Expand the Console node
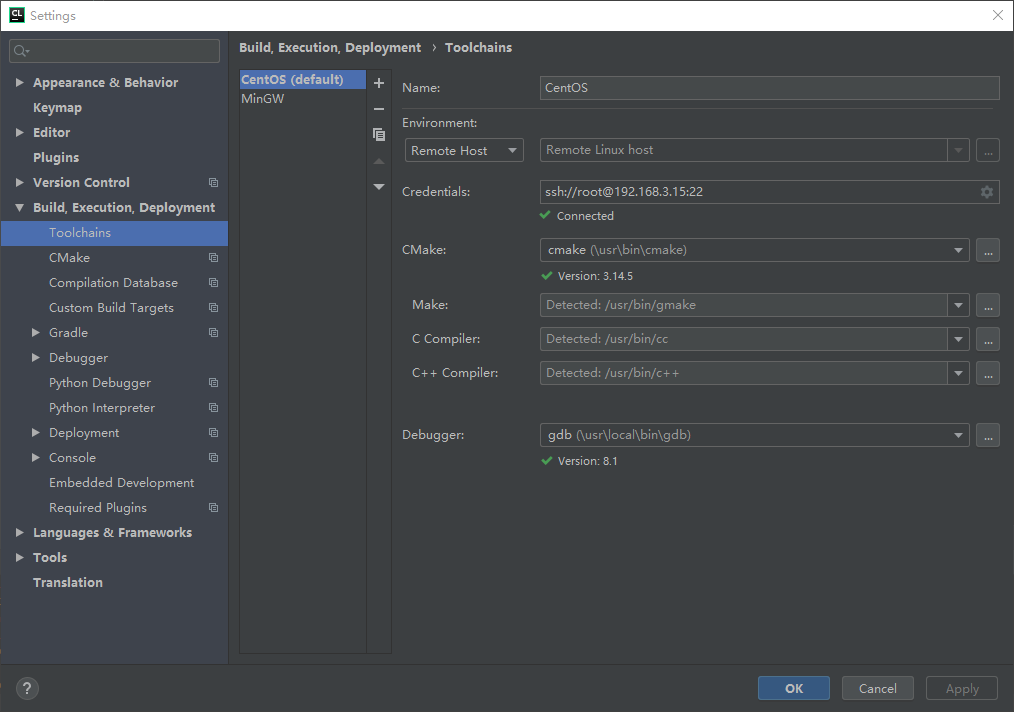 [36, 458]
